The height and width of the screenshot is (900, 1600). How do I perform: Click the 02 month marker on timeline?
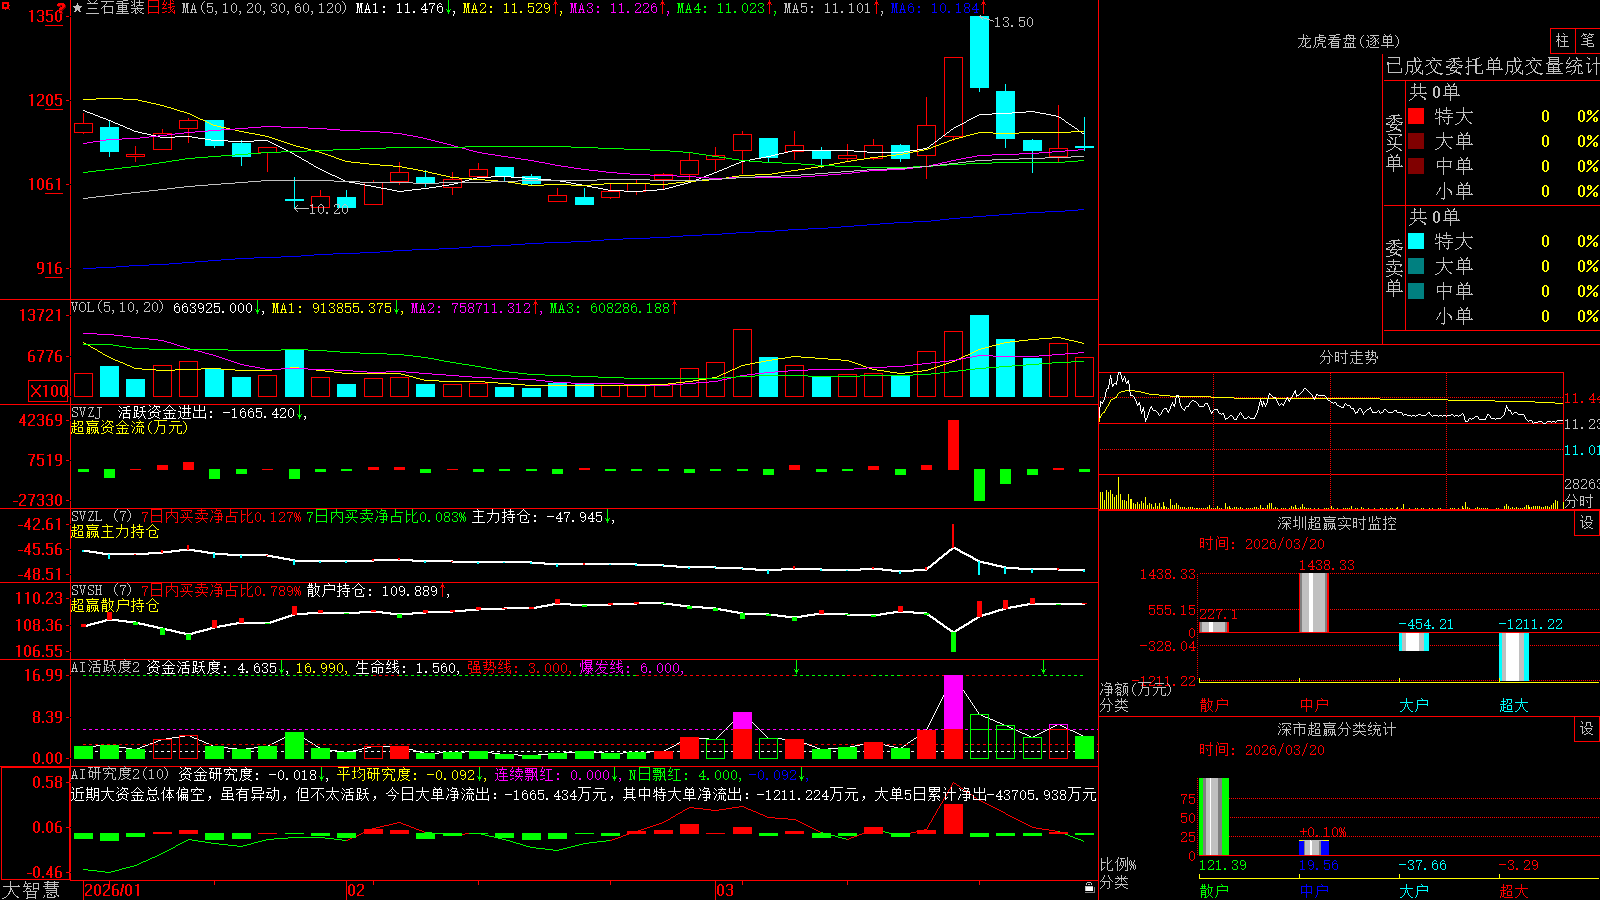pyautogui.click(x=356, y=890)
